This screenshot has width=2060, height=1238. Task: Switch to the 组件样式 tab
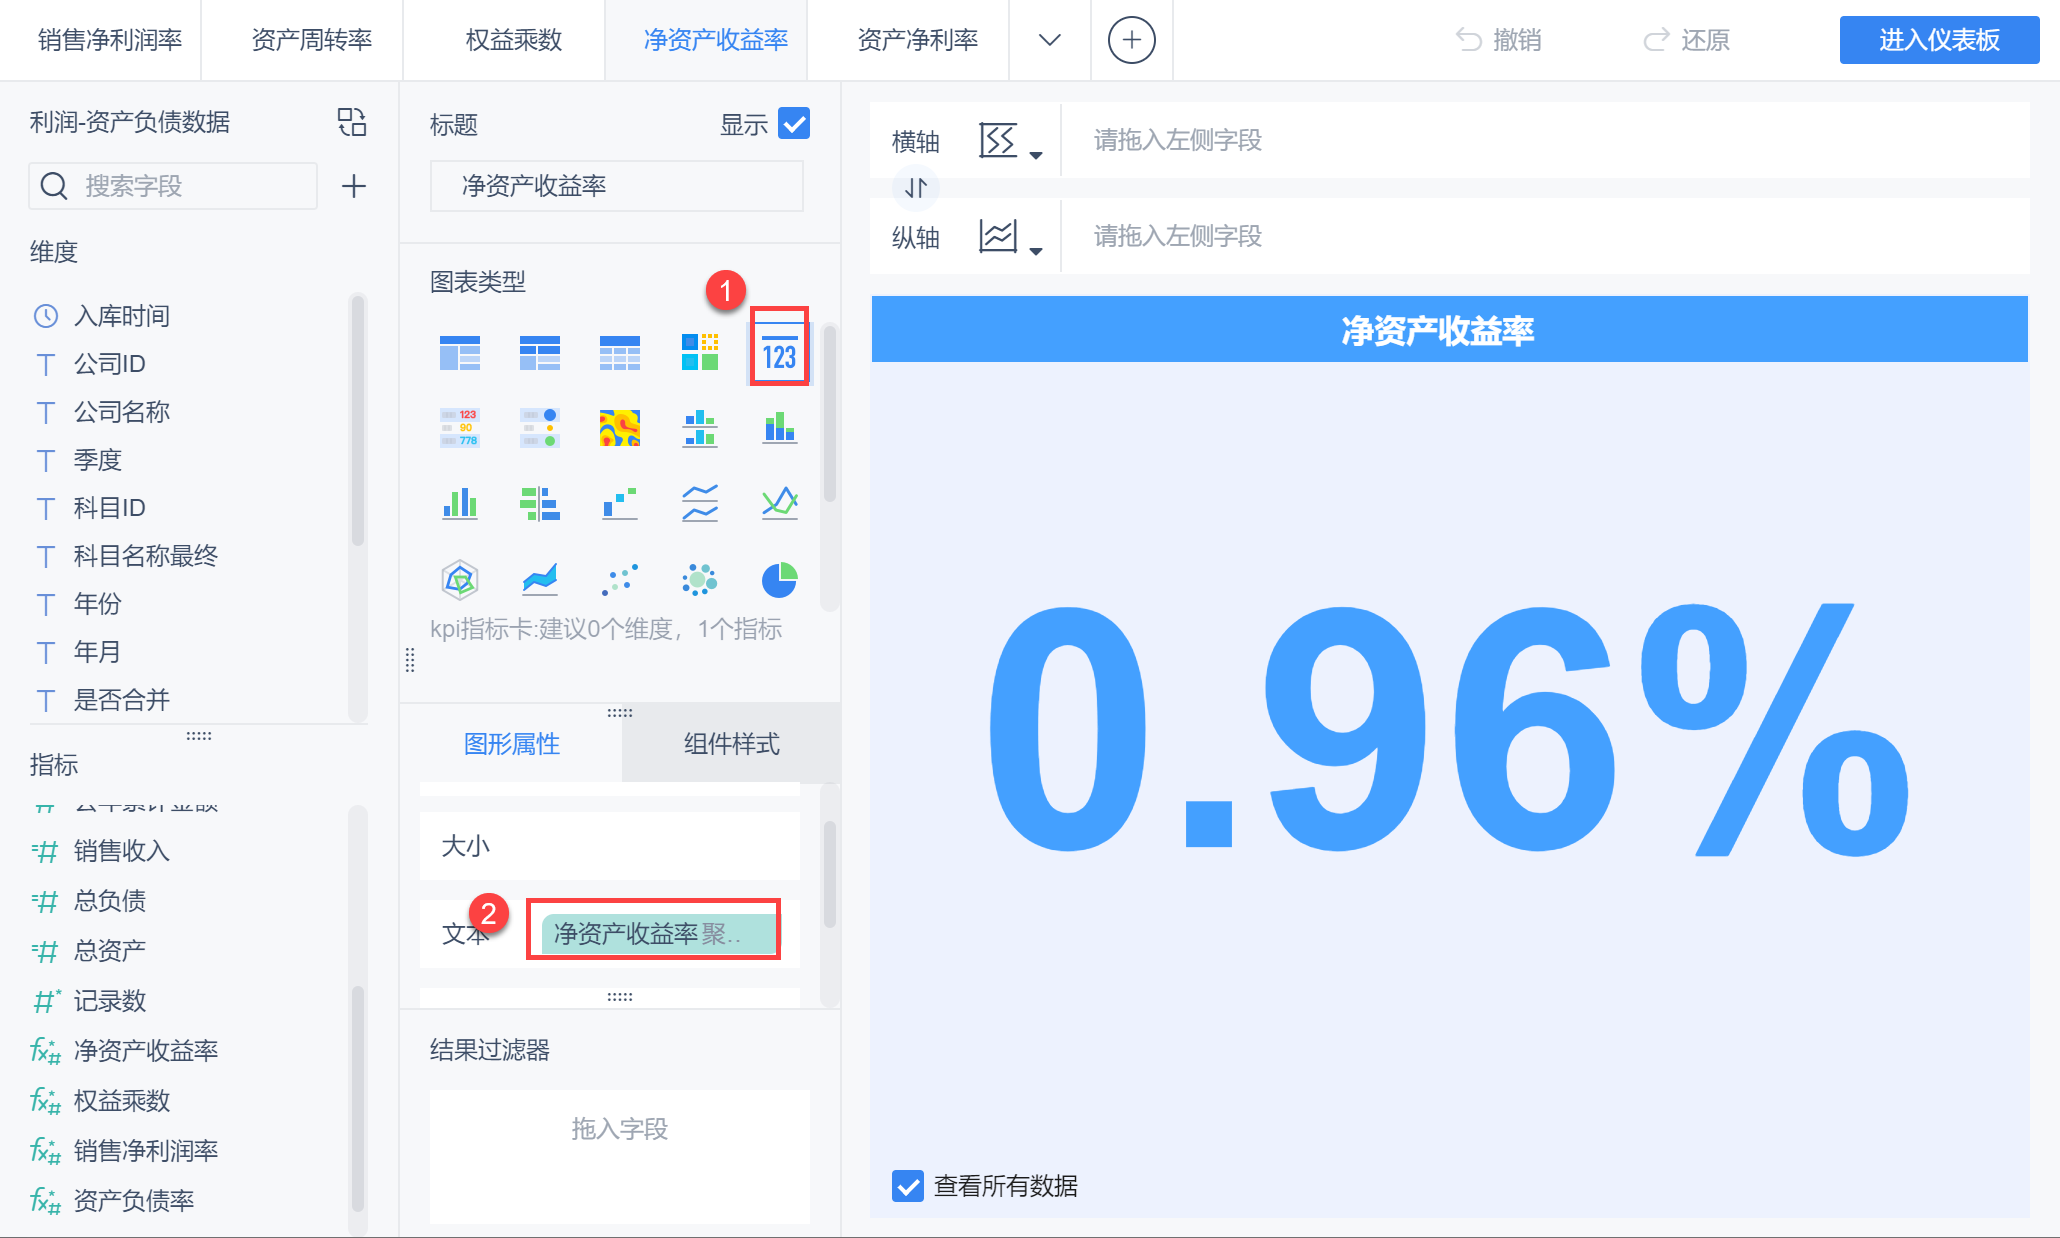(x=731, y=743)
